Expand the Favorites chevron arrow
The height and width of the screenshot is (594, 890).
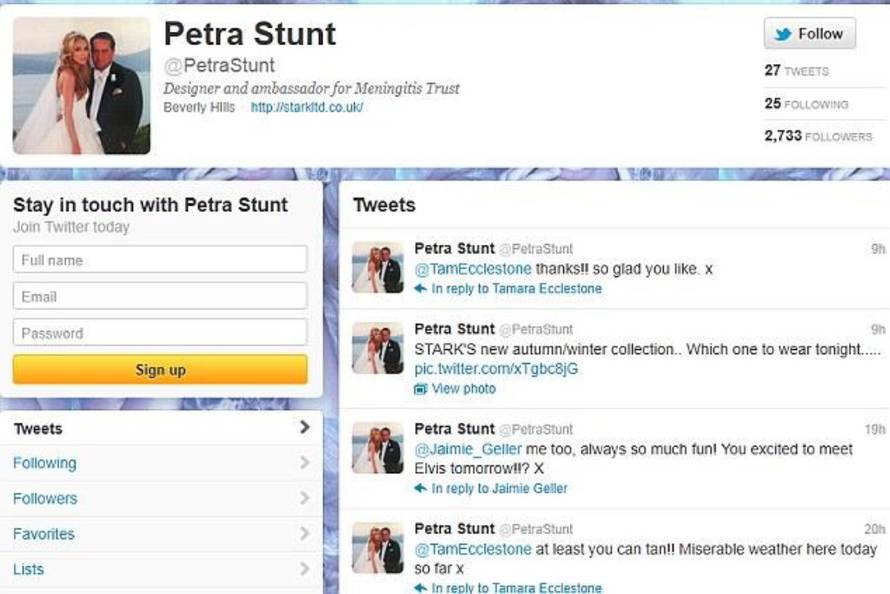coord(304,534)
